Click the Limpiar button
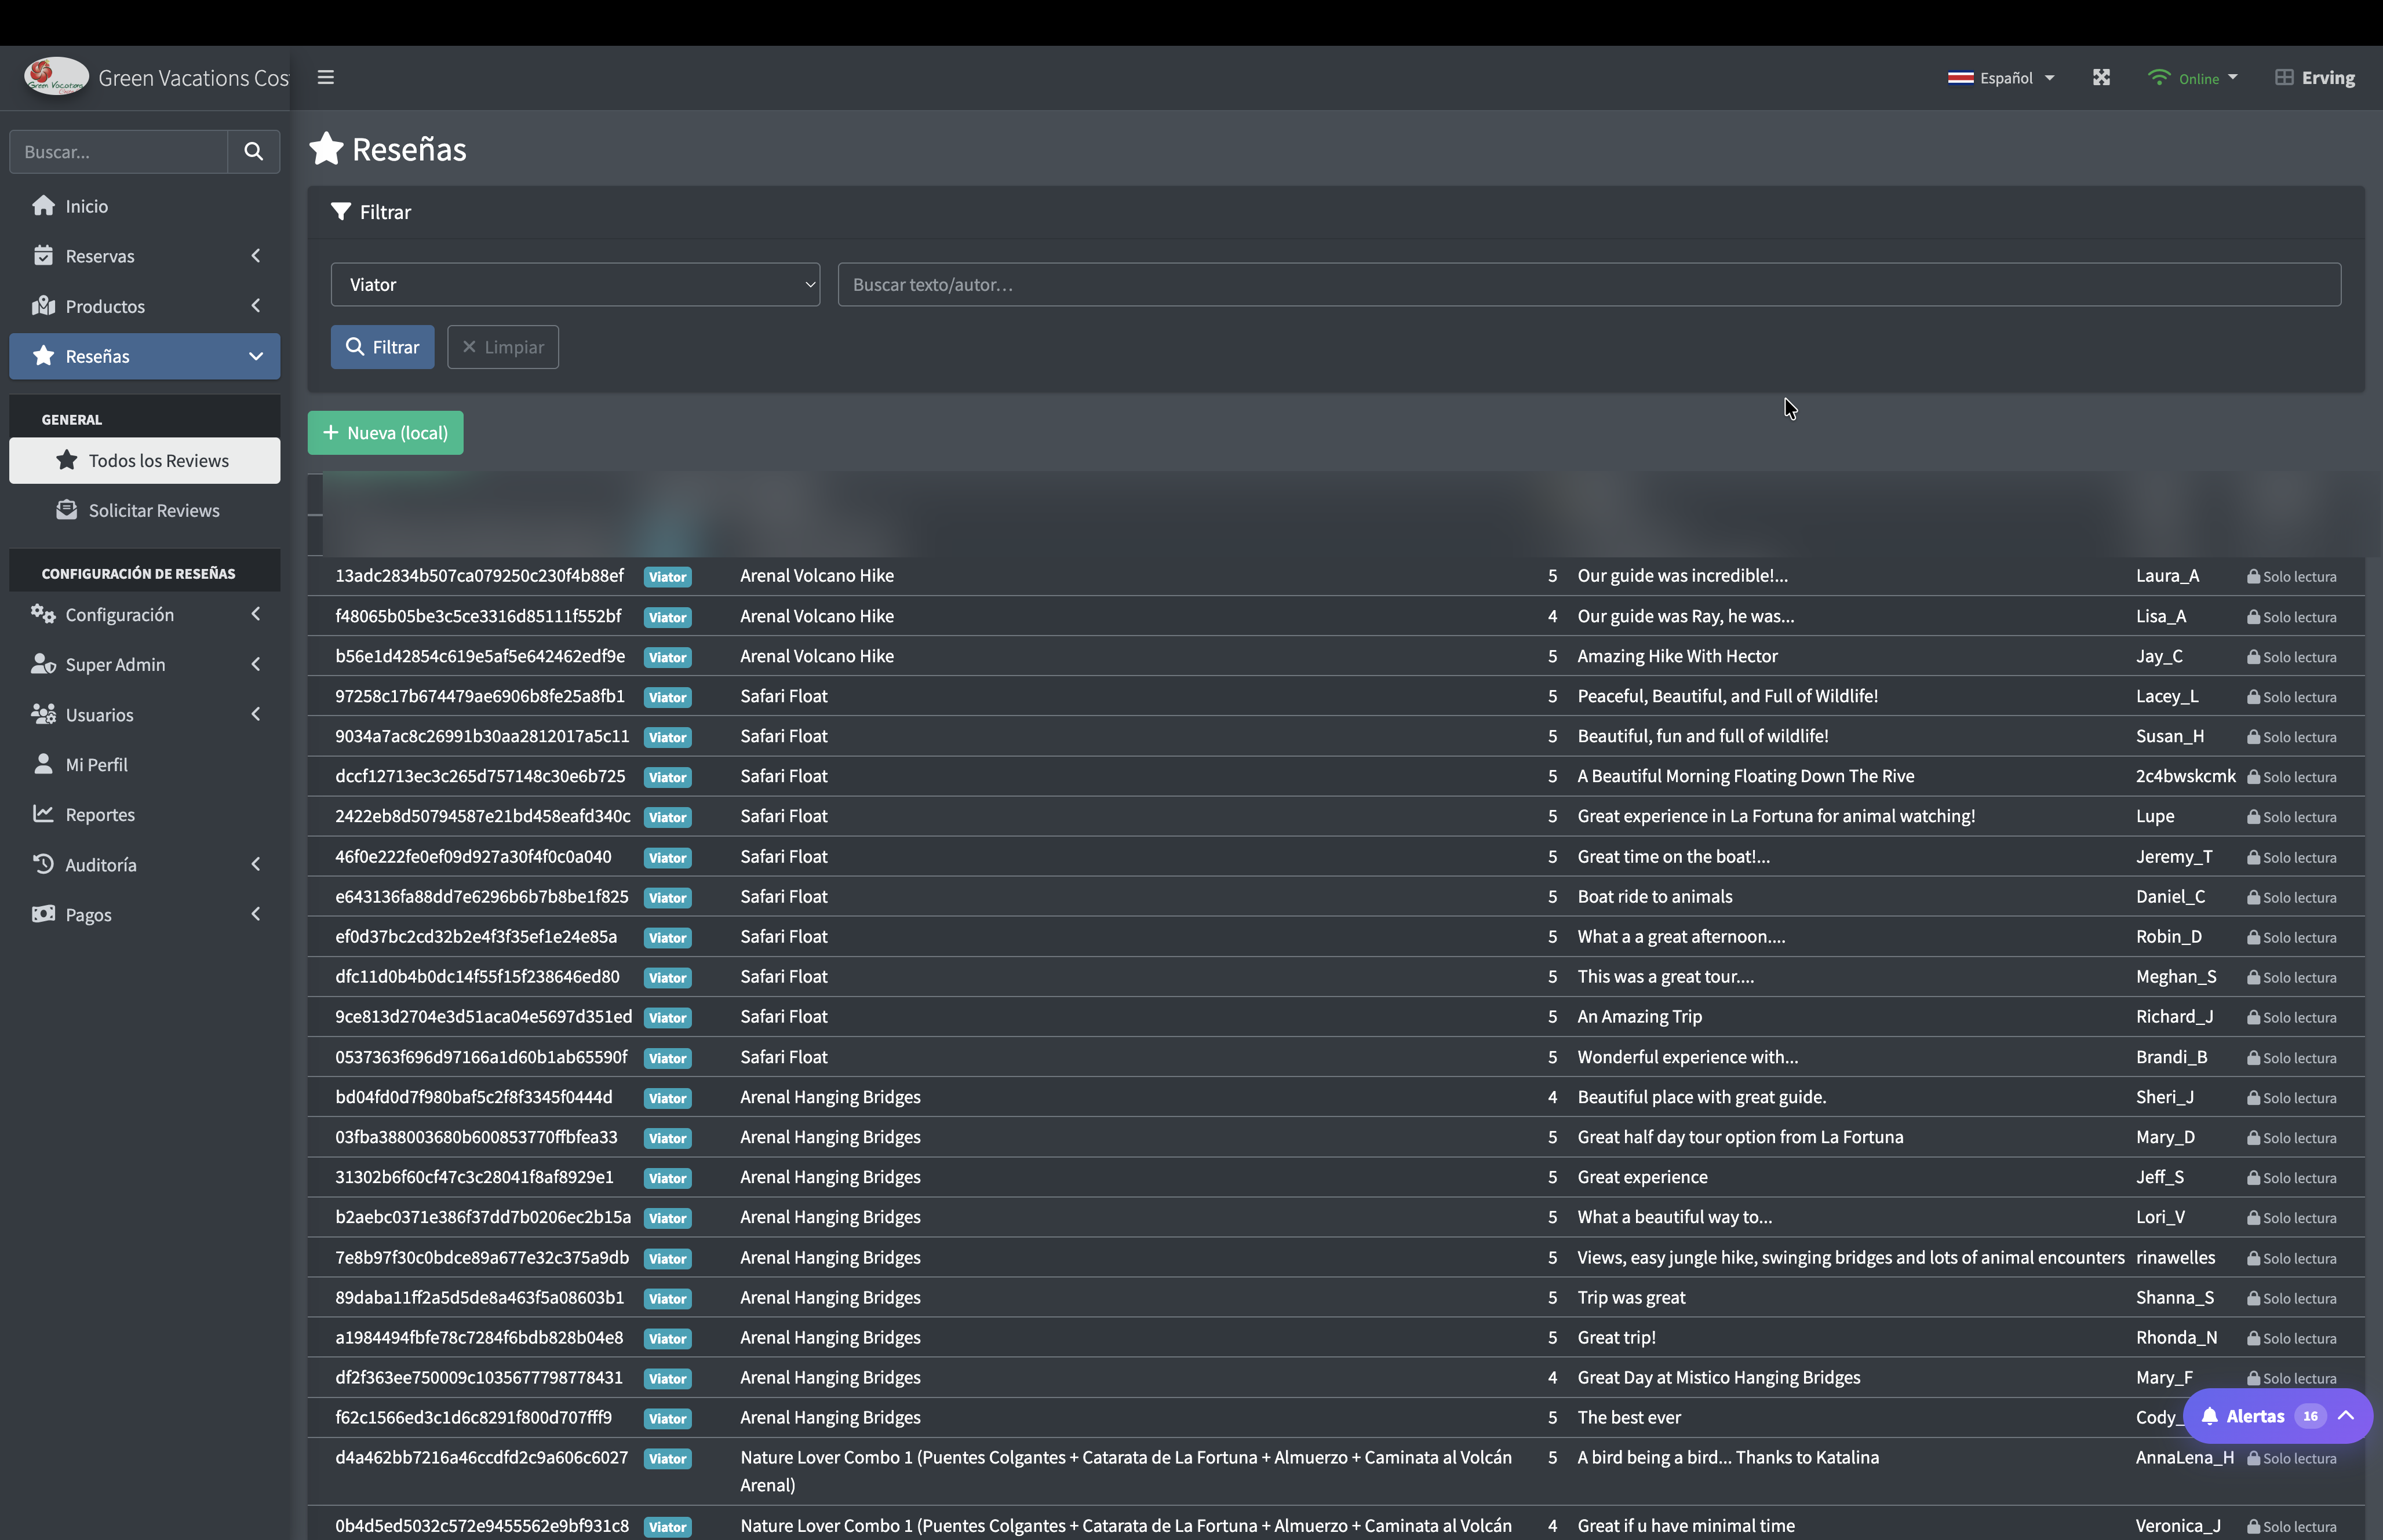 tap(503, 347)
